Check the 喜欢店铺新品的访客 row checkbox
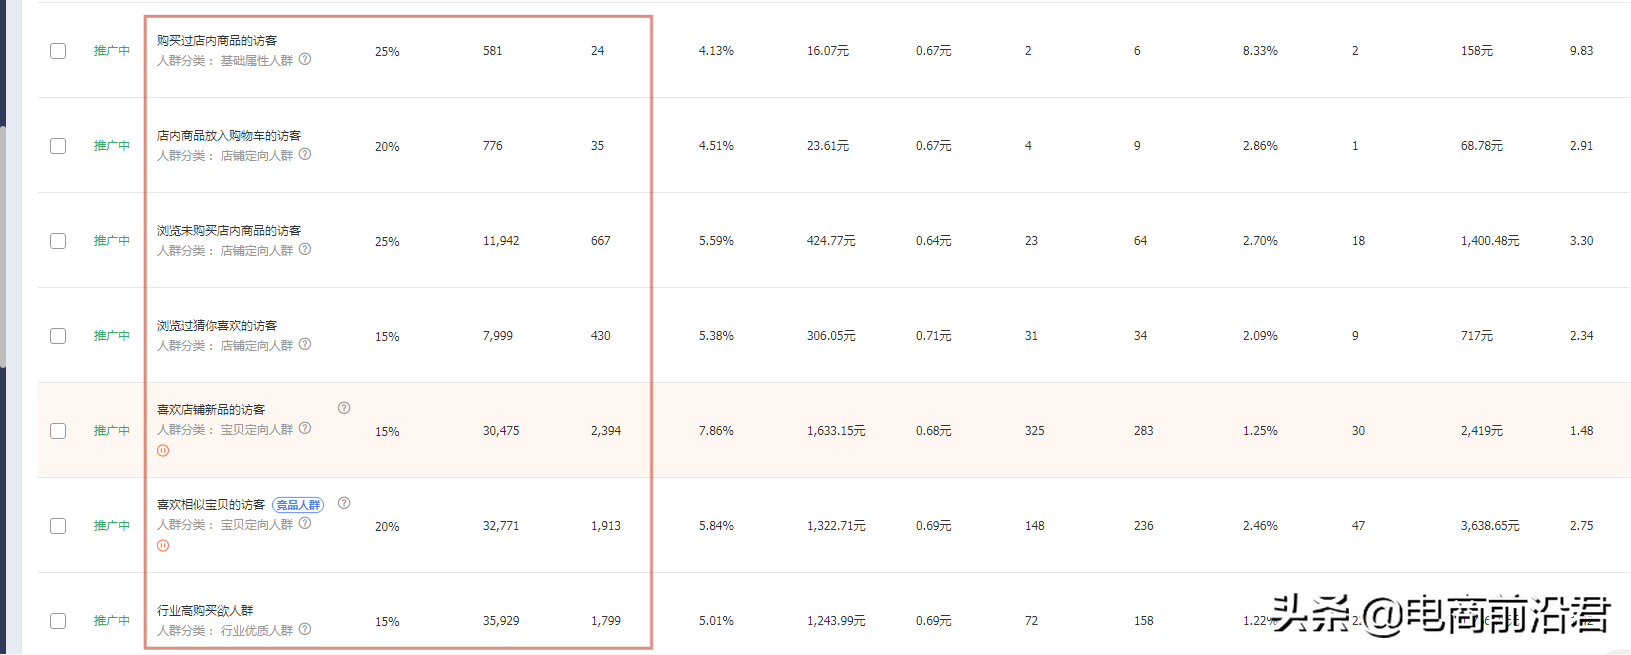This screenshot has height=655, width=1631. tap(58, 431)
